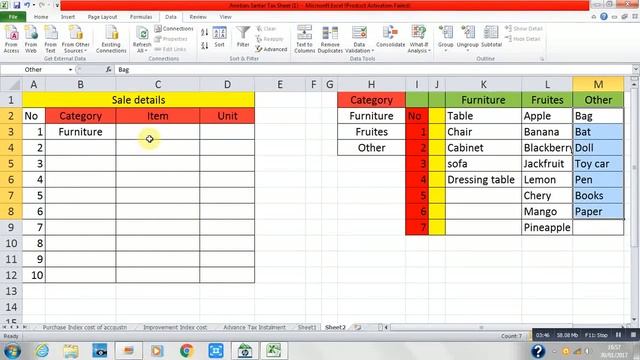This screenshot has height=360, width=640.
Task: Open File Explorer from taskbar
Action: [x=71, y=351]
